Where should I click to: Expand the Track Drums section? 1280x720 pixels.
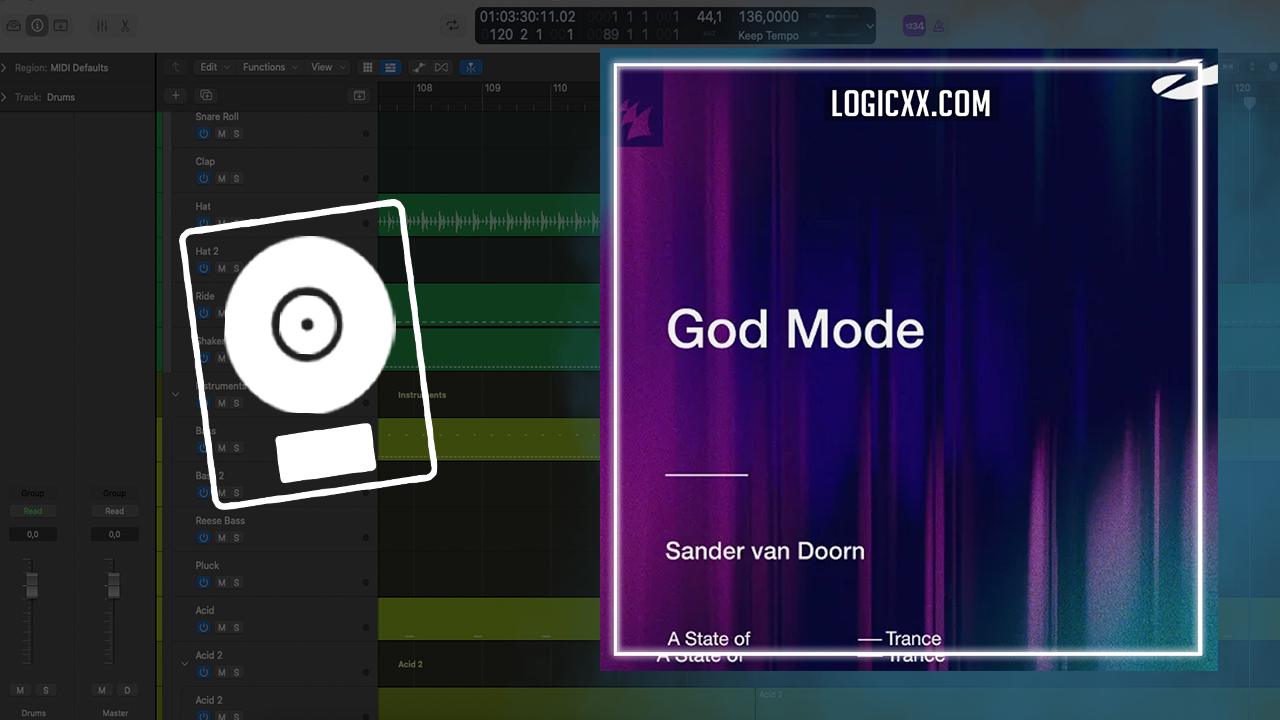(x=4, y=97)
